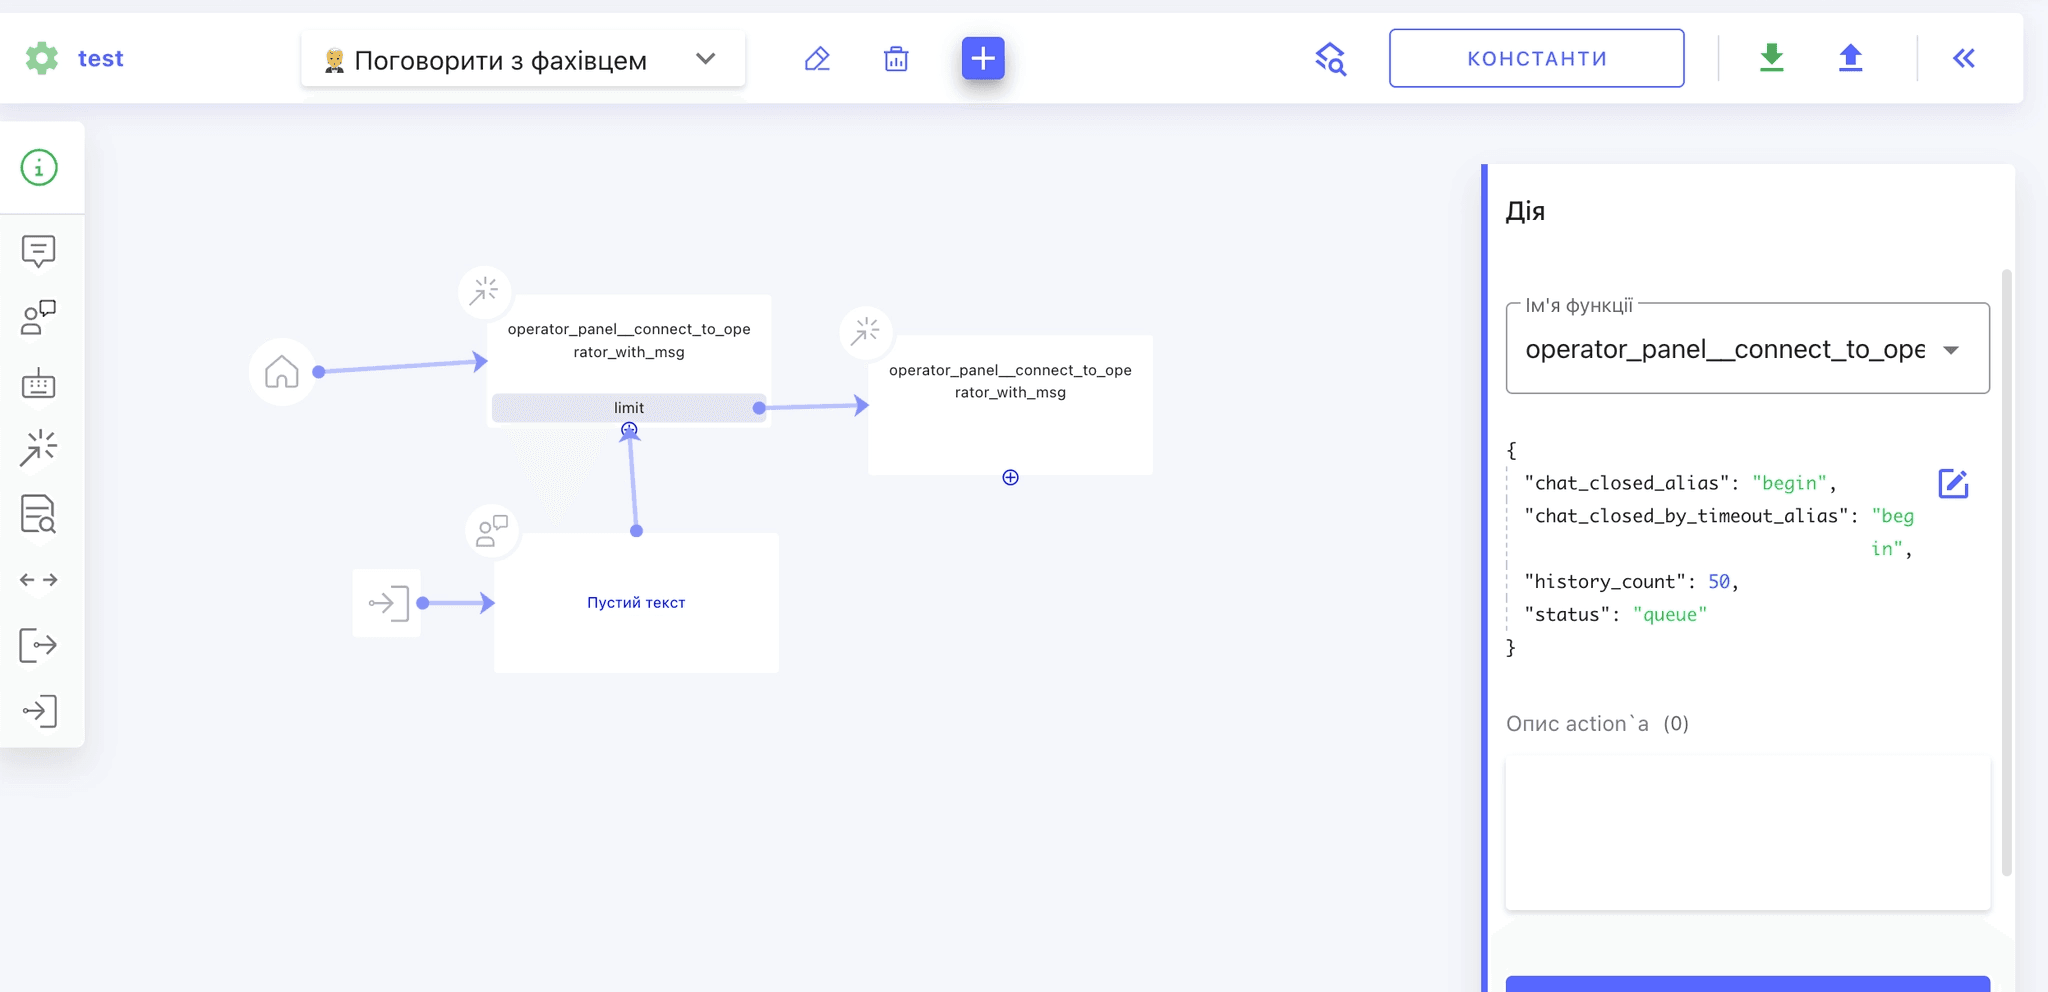
Task: Select the action magic-wand tool in sidebar
Action: coord(39,448)
